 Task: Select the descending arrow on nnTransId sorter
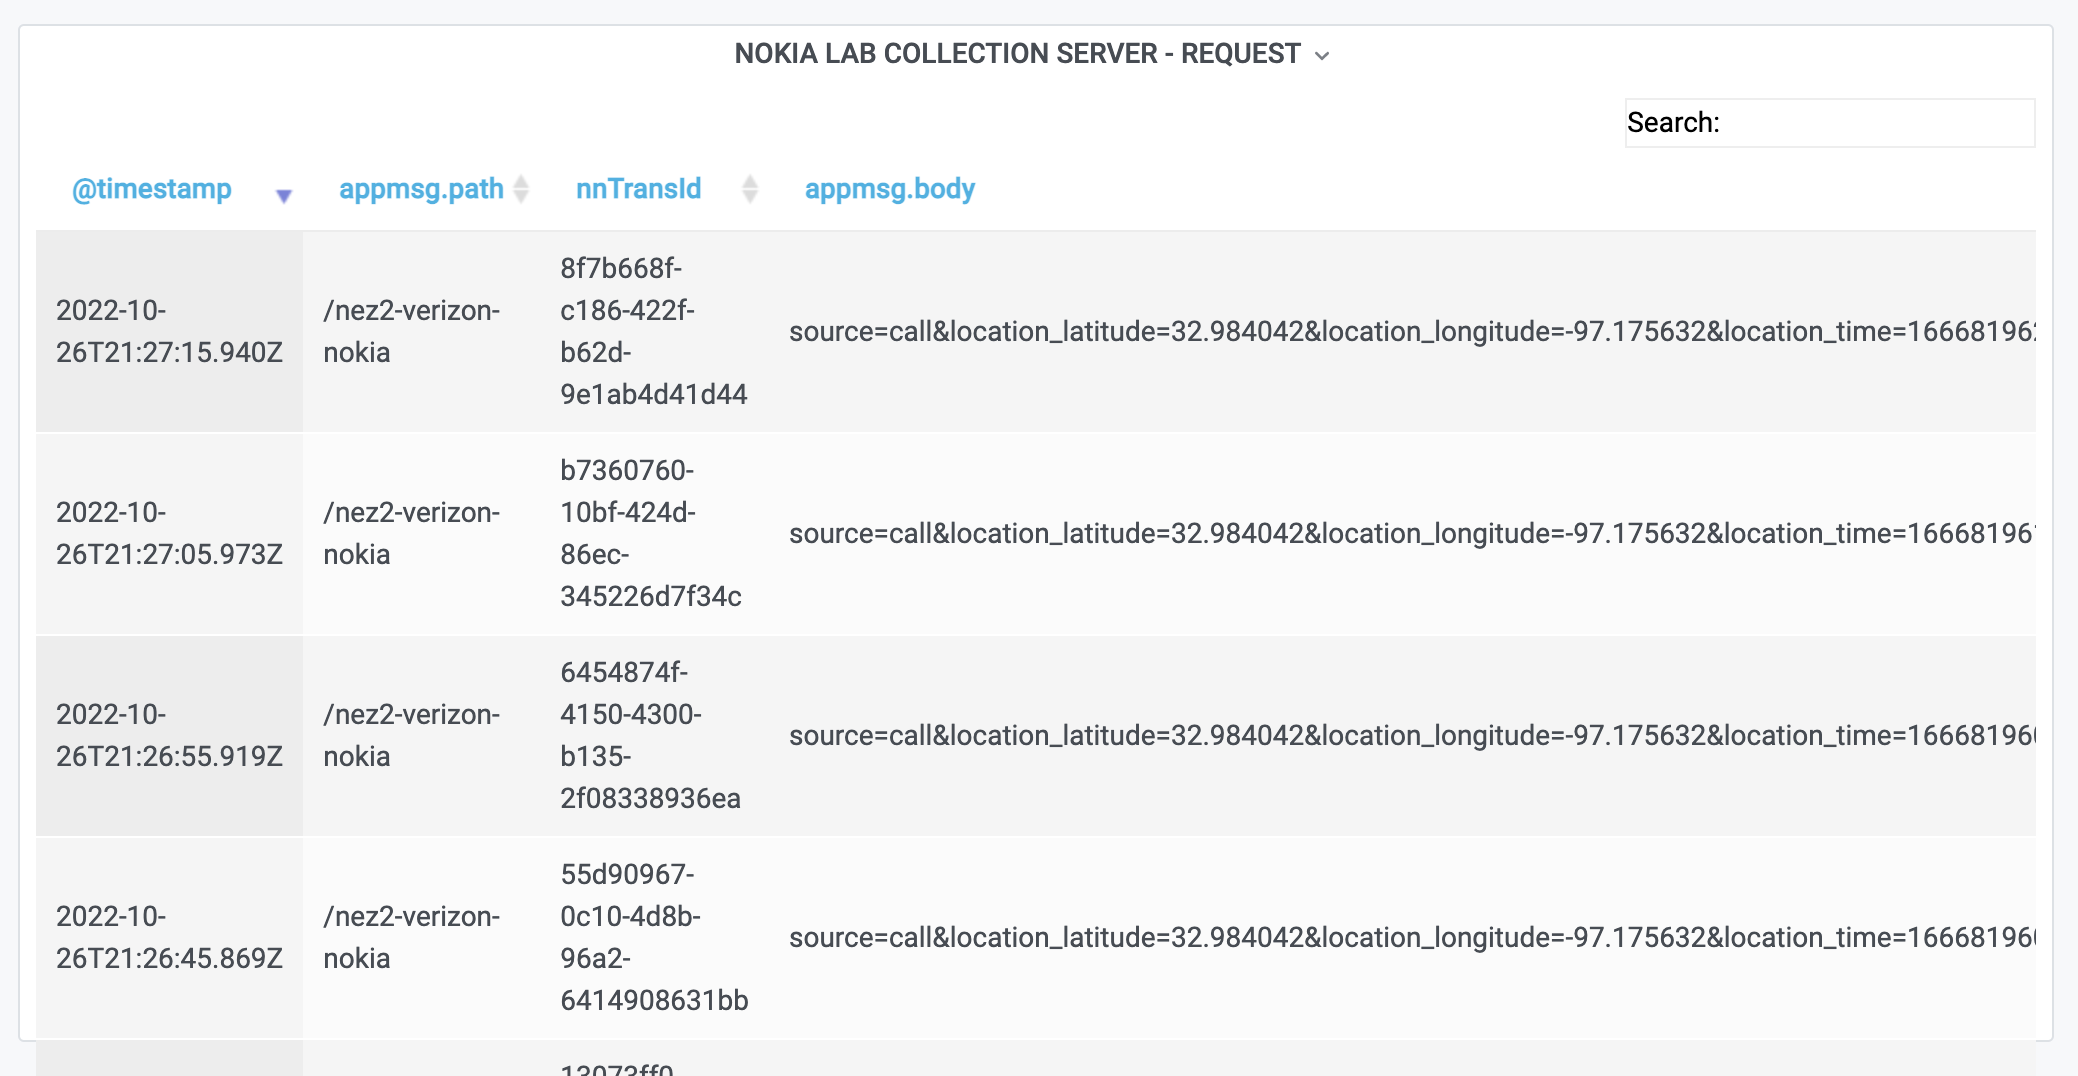pos(749,195)
